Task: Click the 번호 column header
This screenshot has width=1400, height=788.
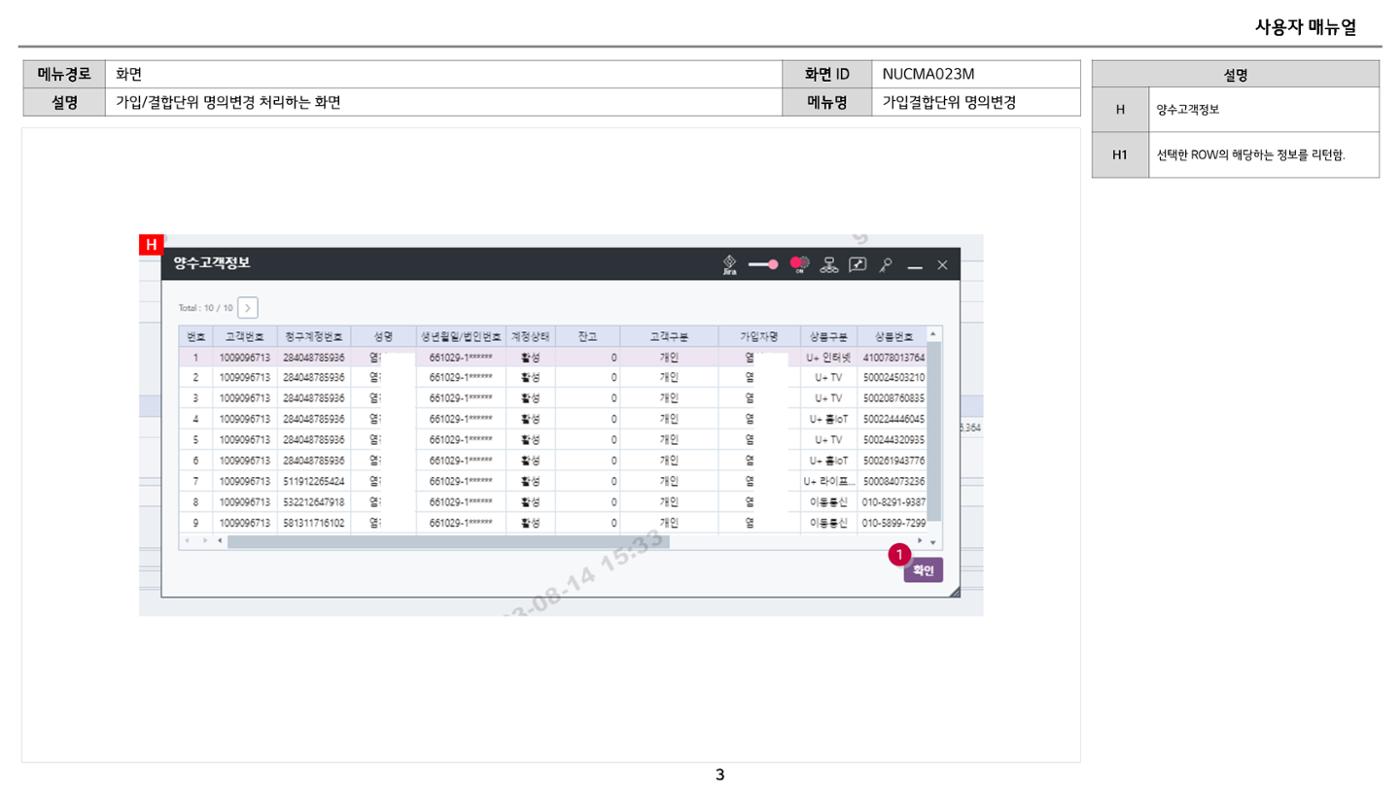Action: tap(196, 336)
